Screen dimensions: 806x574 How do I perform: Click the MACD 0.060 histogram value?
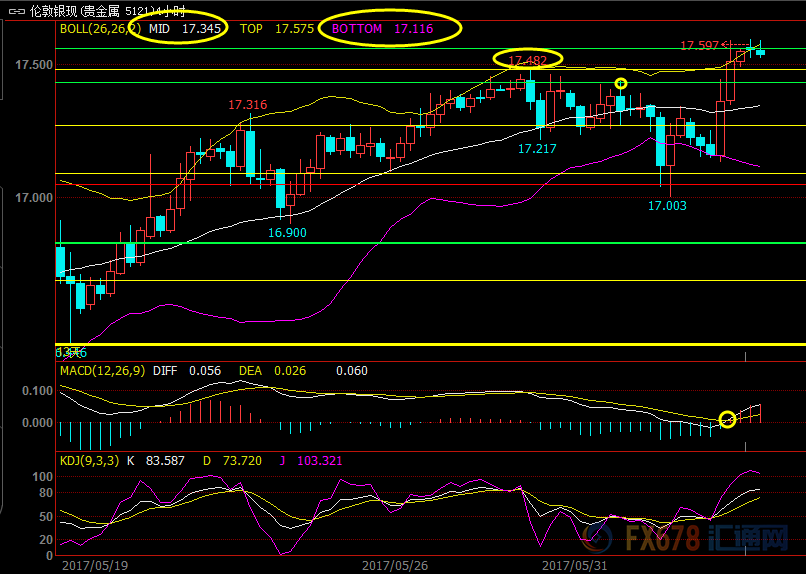click(352, 371)
